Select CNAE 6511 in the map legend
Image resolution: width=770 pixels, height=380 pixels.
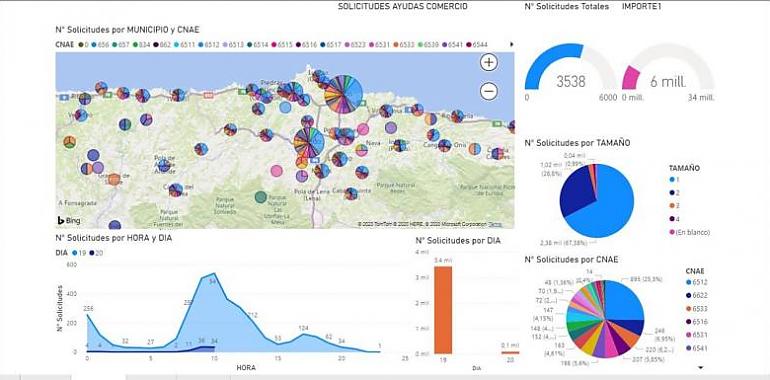[x=185, y=45]
